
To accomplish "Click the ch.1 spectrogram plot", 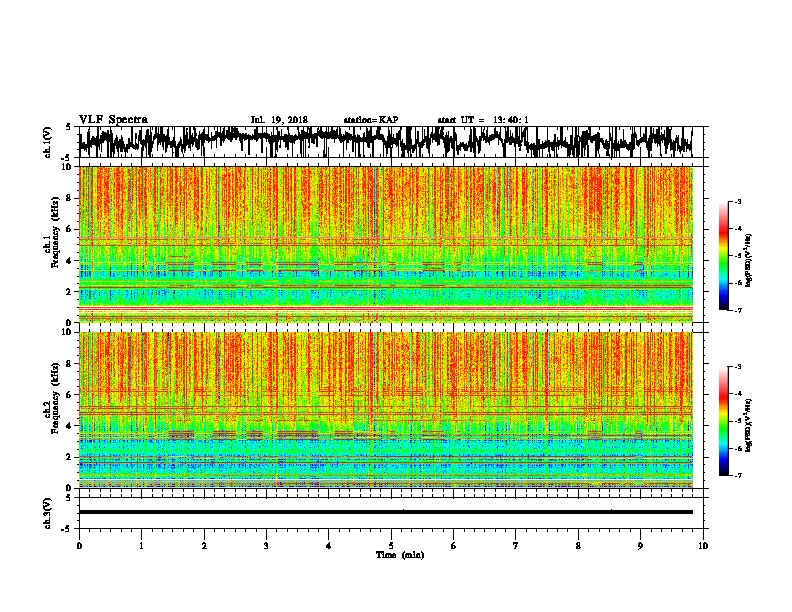I will (385, 244).
